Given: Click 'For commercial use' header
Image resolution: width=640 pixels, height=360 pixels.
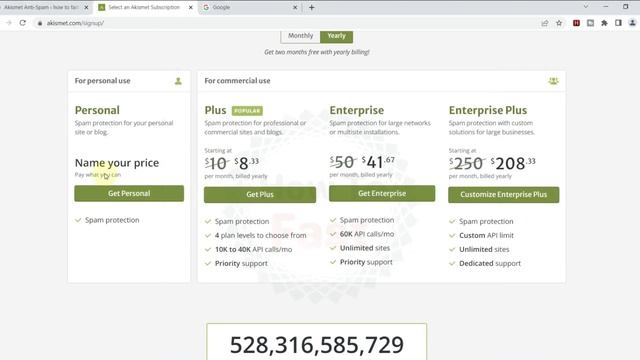Looking at the screenshot, I should pyautogui.click(x=237, y=81).
